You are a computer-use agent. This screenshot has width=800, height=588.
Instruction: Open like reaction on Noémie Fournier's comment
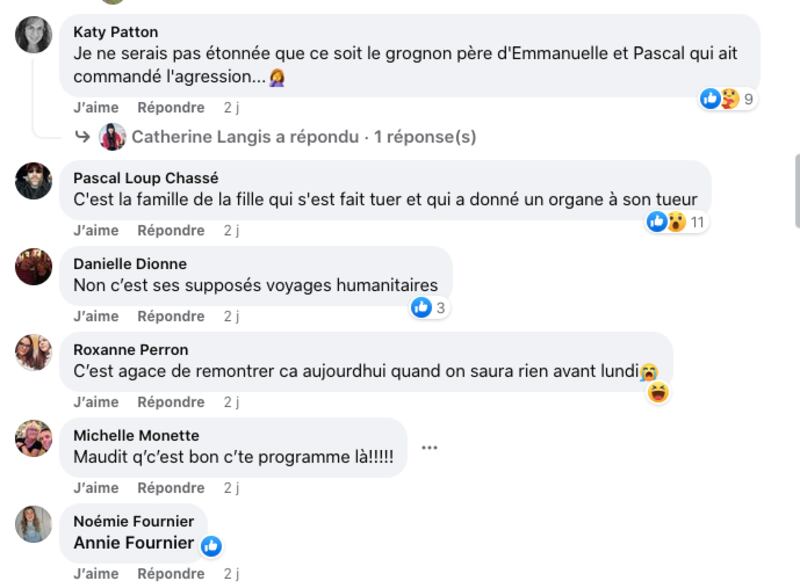211,546
